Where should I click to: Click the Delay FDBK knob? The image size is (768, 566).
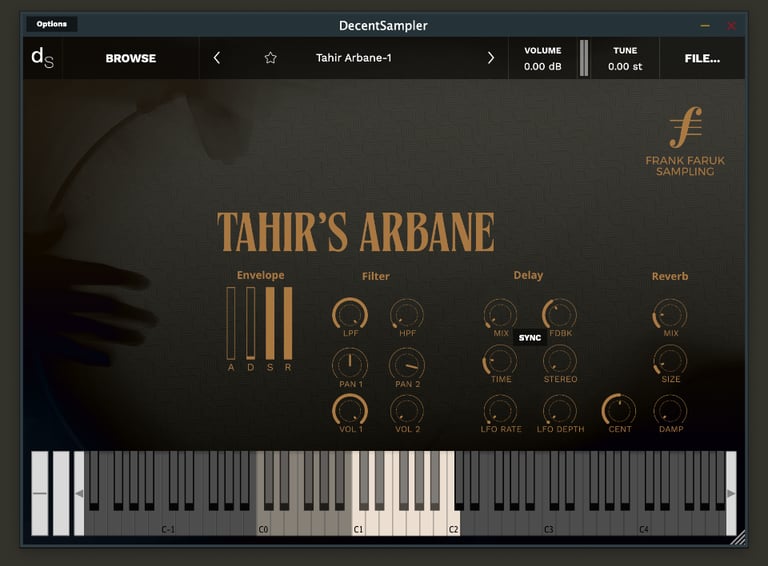pyautogui.click(x=559, y=314)
